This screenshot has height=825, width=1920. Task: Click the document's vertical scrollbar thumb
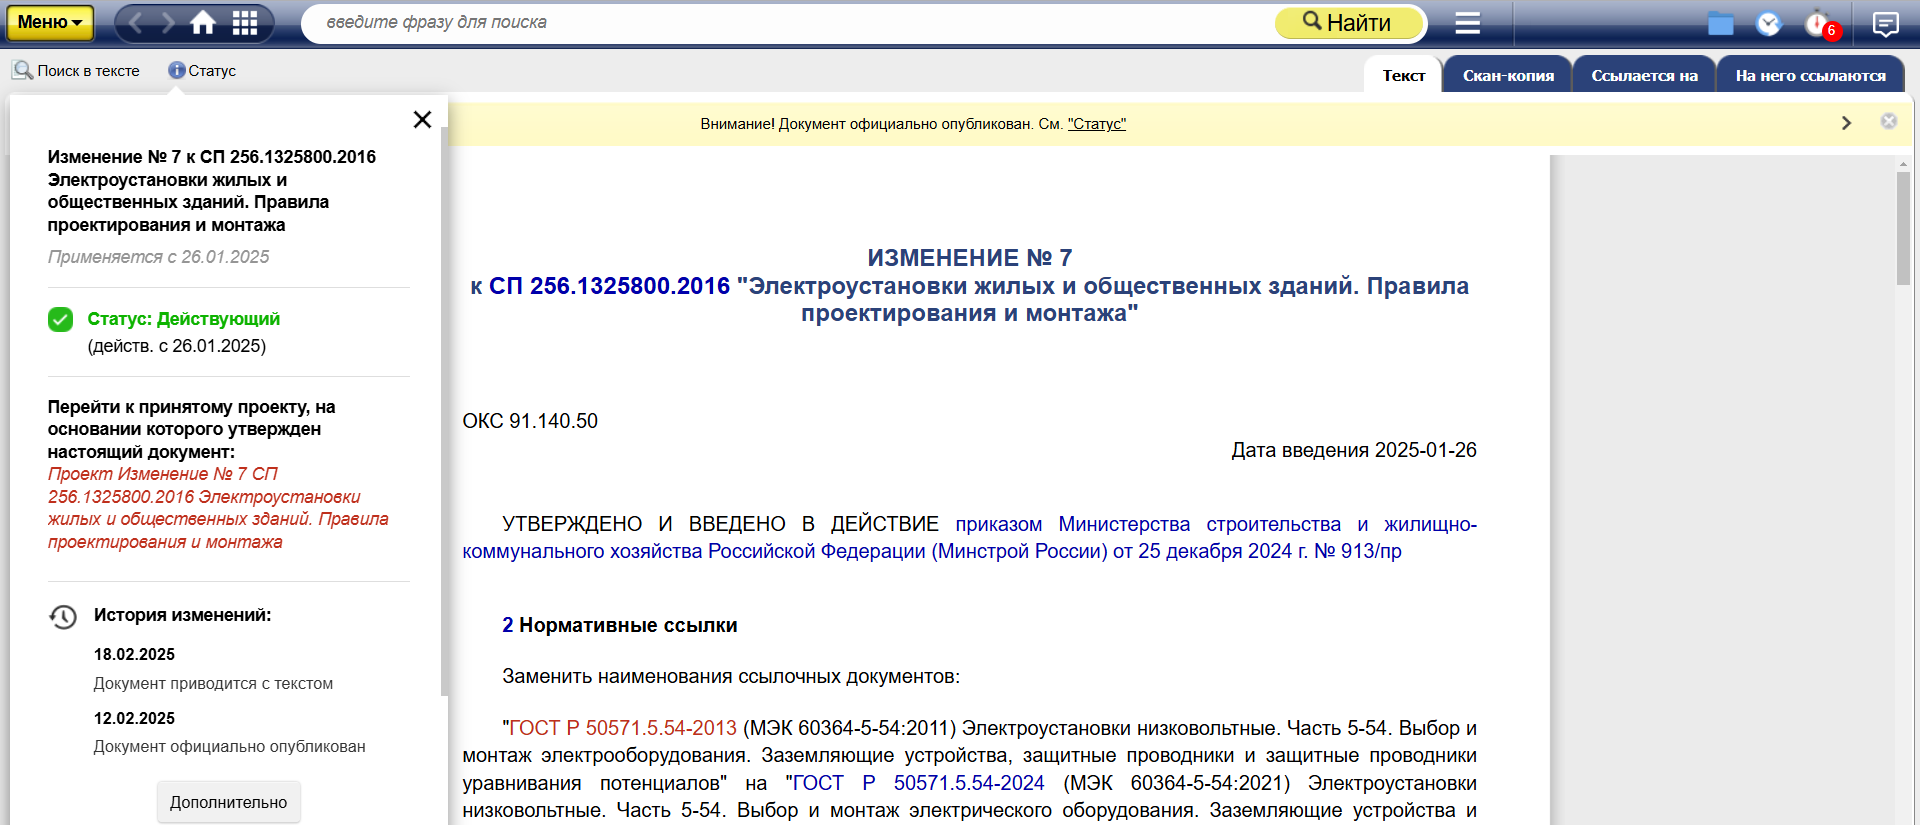(1903, 228)
